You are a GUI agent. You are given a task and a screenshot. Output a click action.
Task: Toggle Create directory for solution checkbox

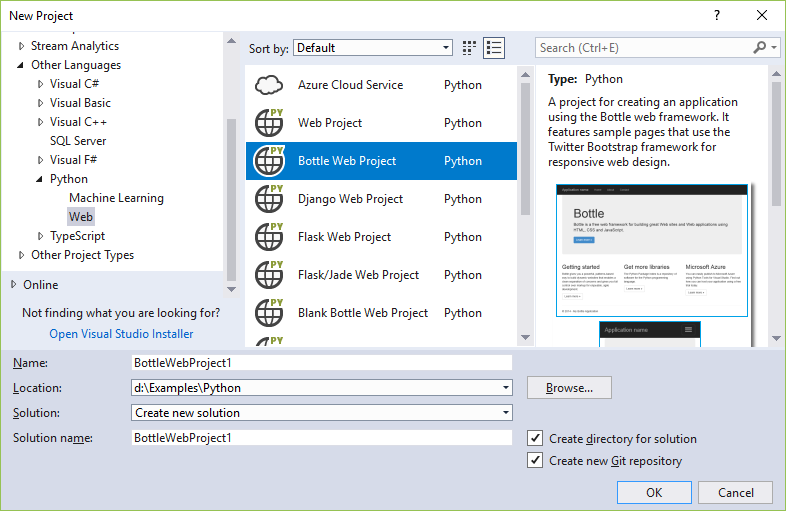(x=535, y=438)
